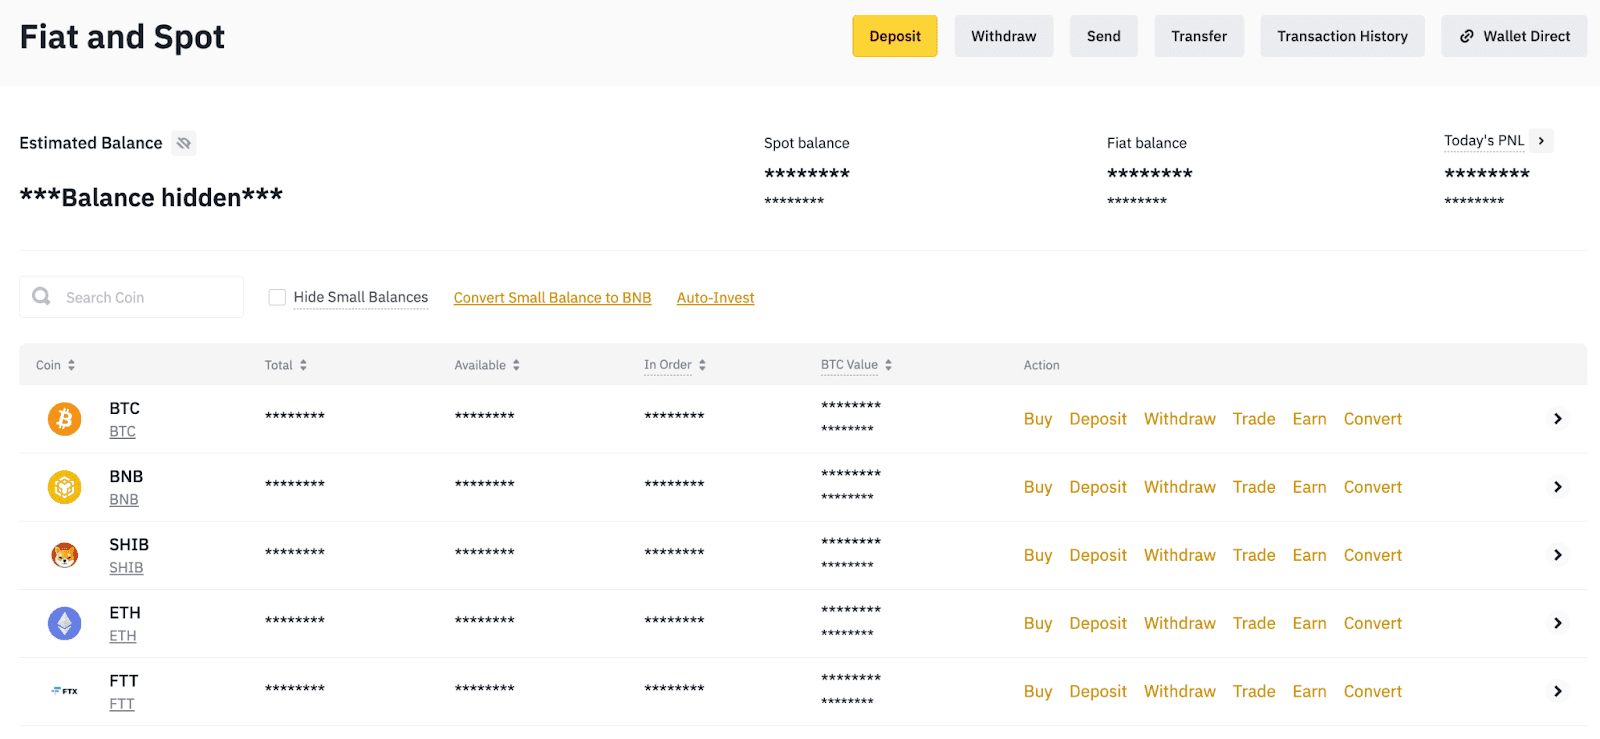Click the Bitcoin coin icon
The height and width of the screenshot is (739, 1600).
coord(65,419)
